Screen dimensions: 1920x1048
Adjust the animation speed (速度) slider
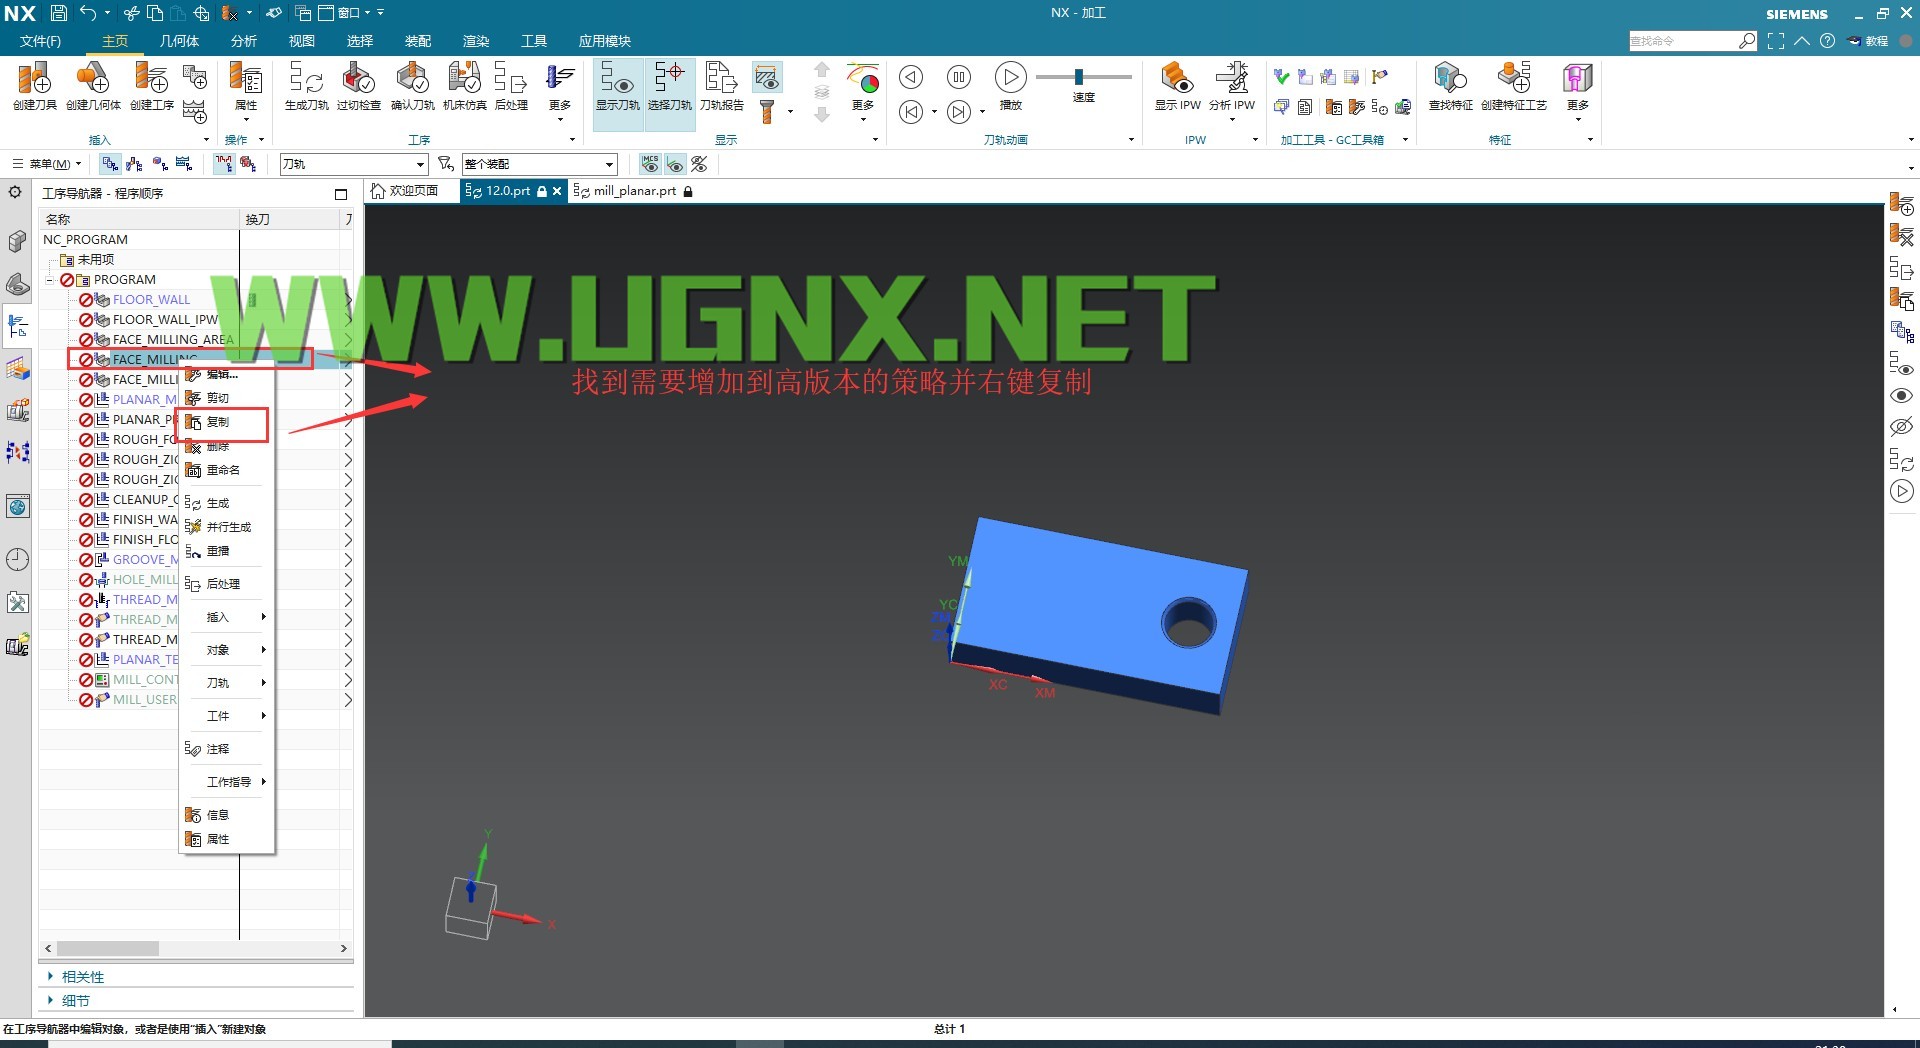point(1079,77)
